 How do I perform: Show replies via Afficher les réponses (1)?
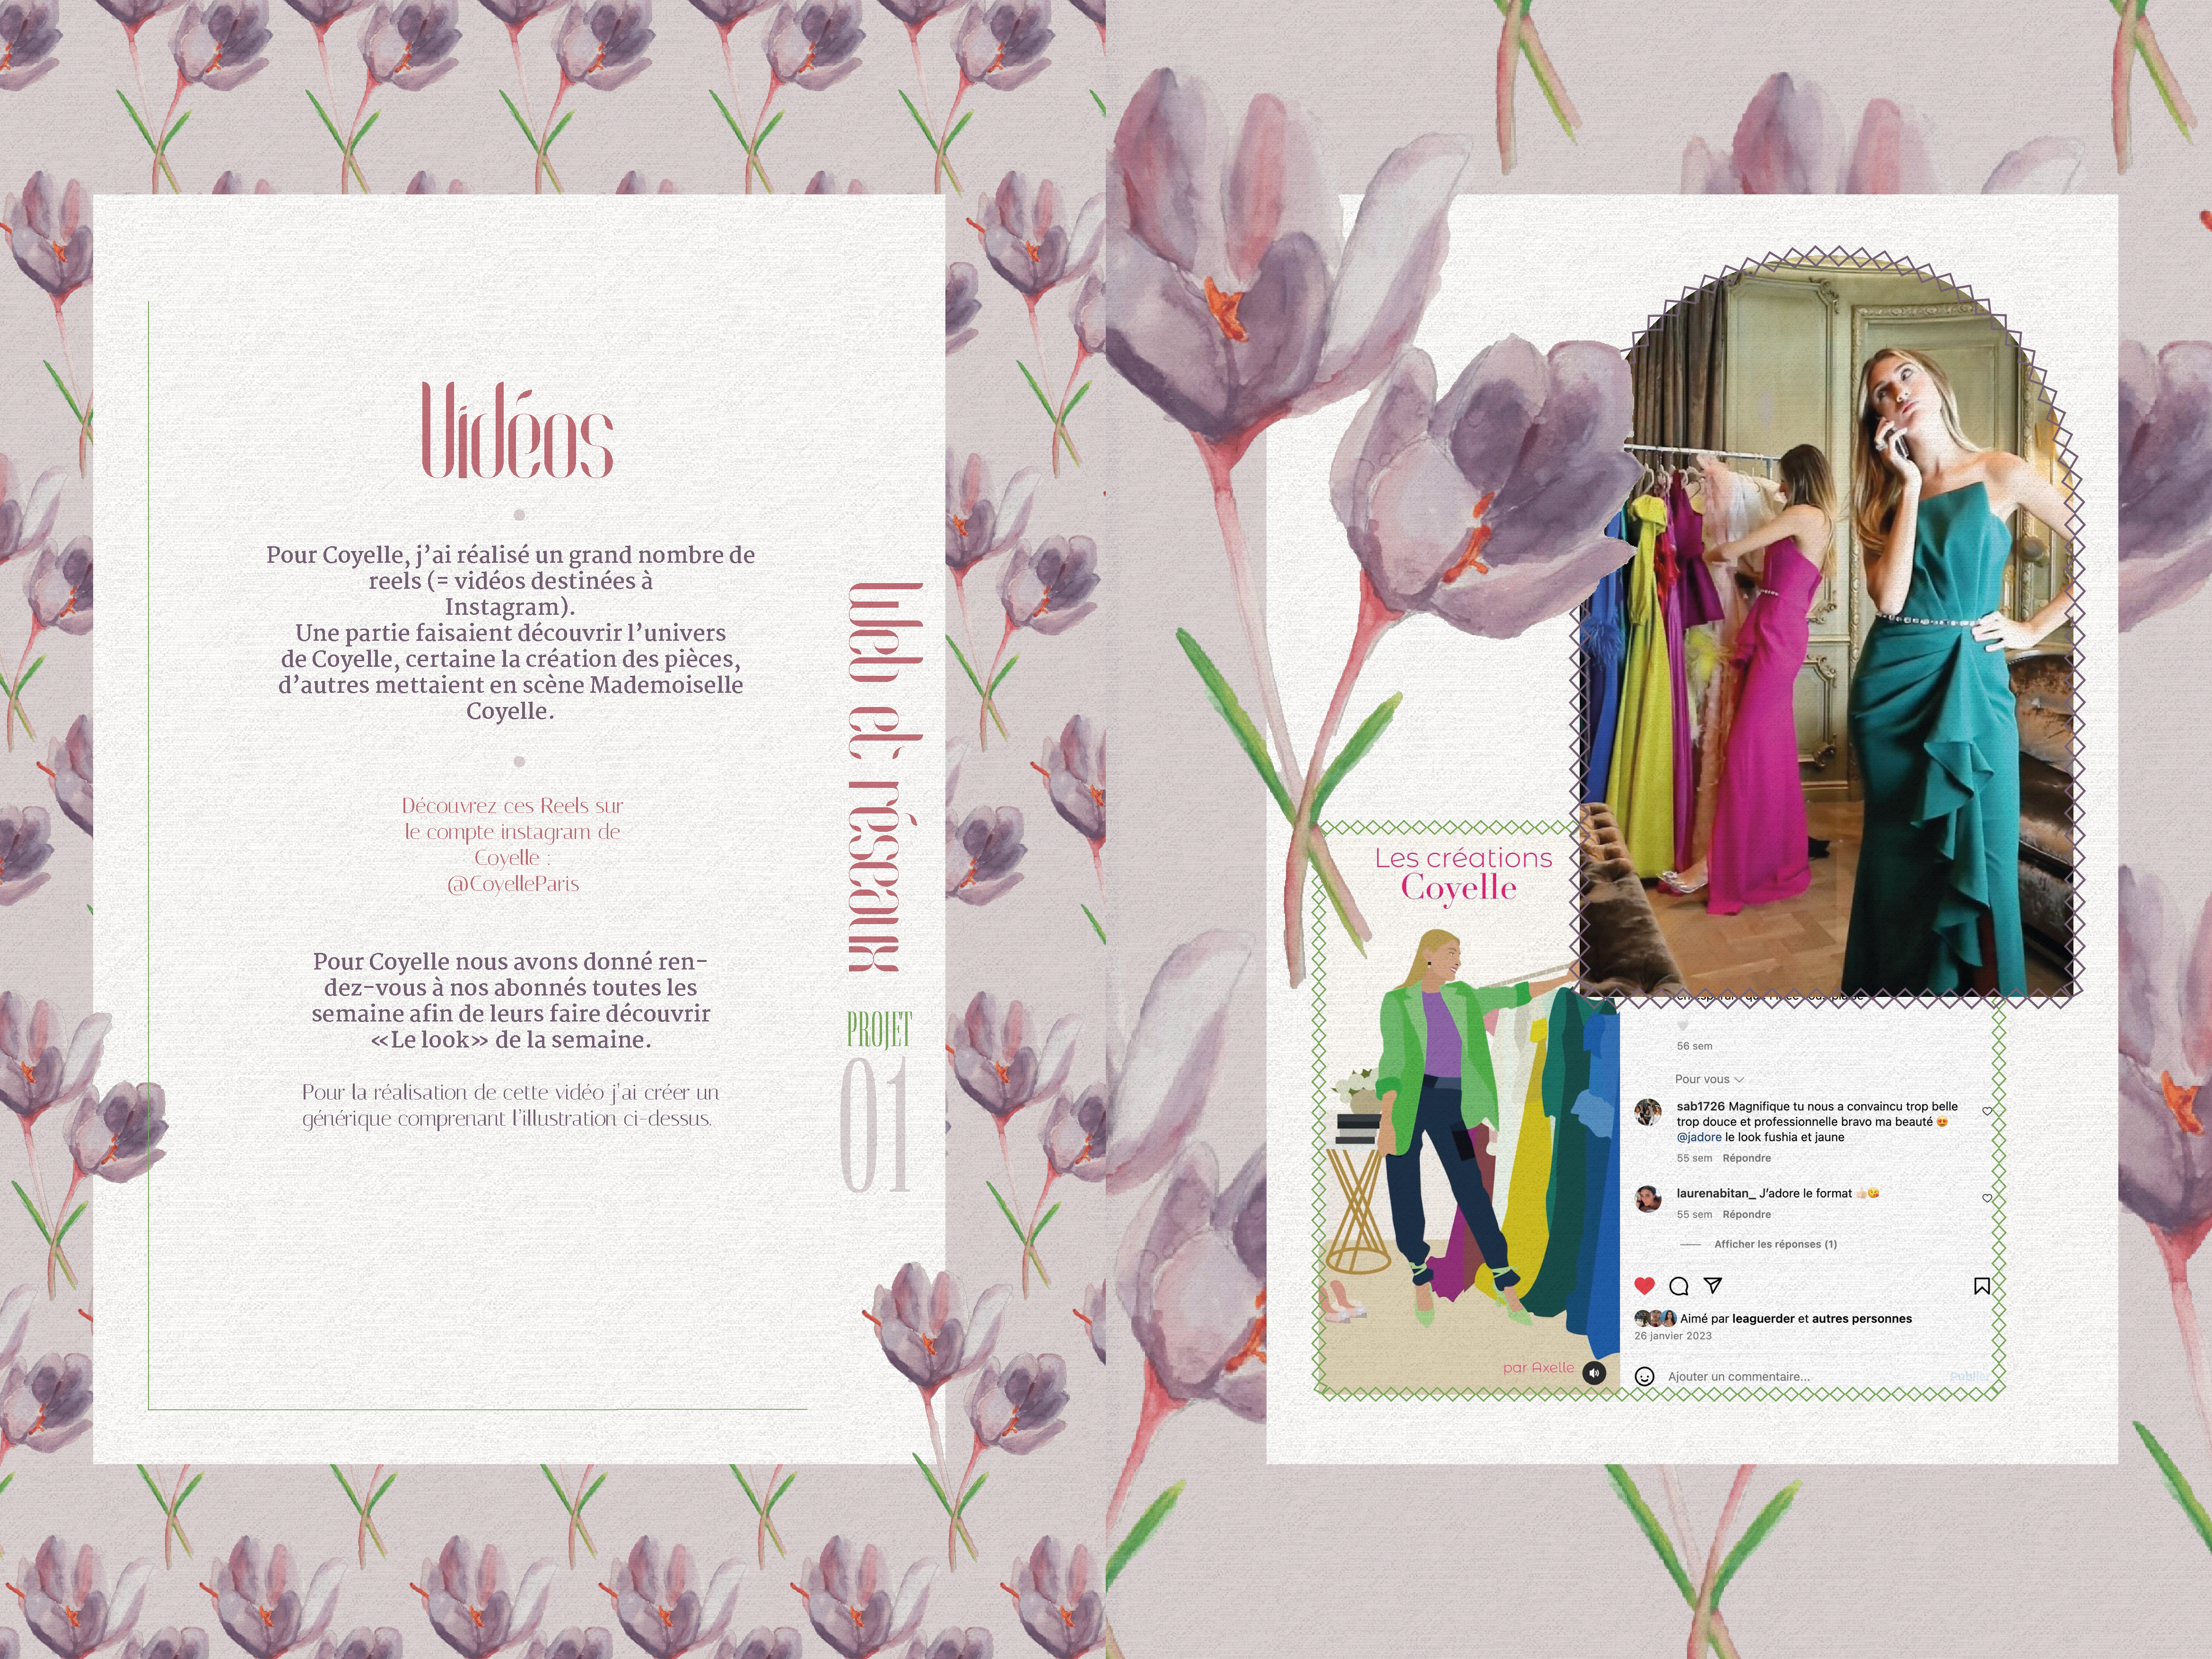(1775, 1244)
